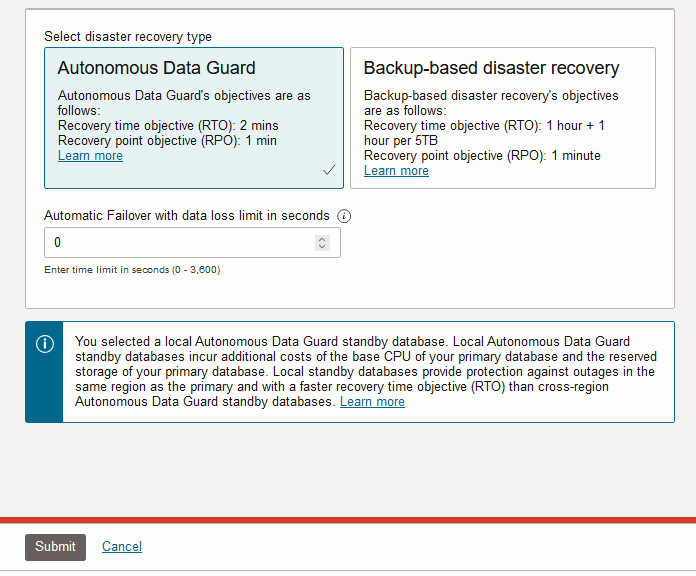696x576 pixels.
Task: Select the Autonomous Data Guard card
Action: (194, 118)
